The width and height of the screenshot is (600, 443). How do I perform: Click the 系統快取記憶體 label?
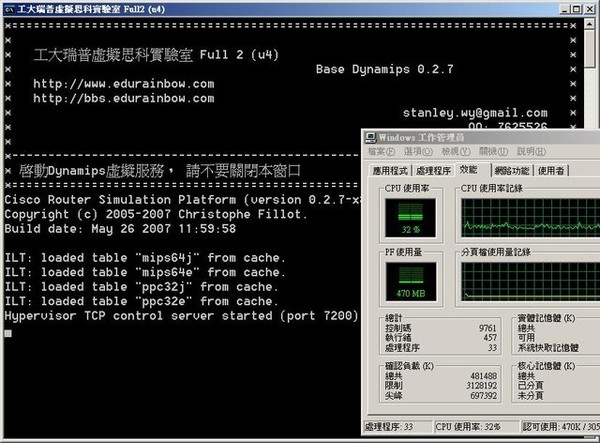point(548,348)
